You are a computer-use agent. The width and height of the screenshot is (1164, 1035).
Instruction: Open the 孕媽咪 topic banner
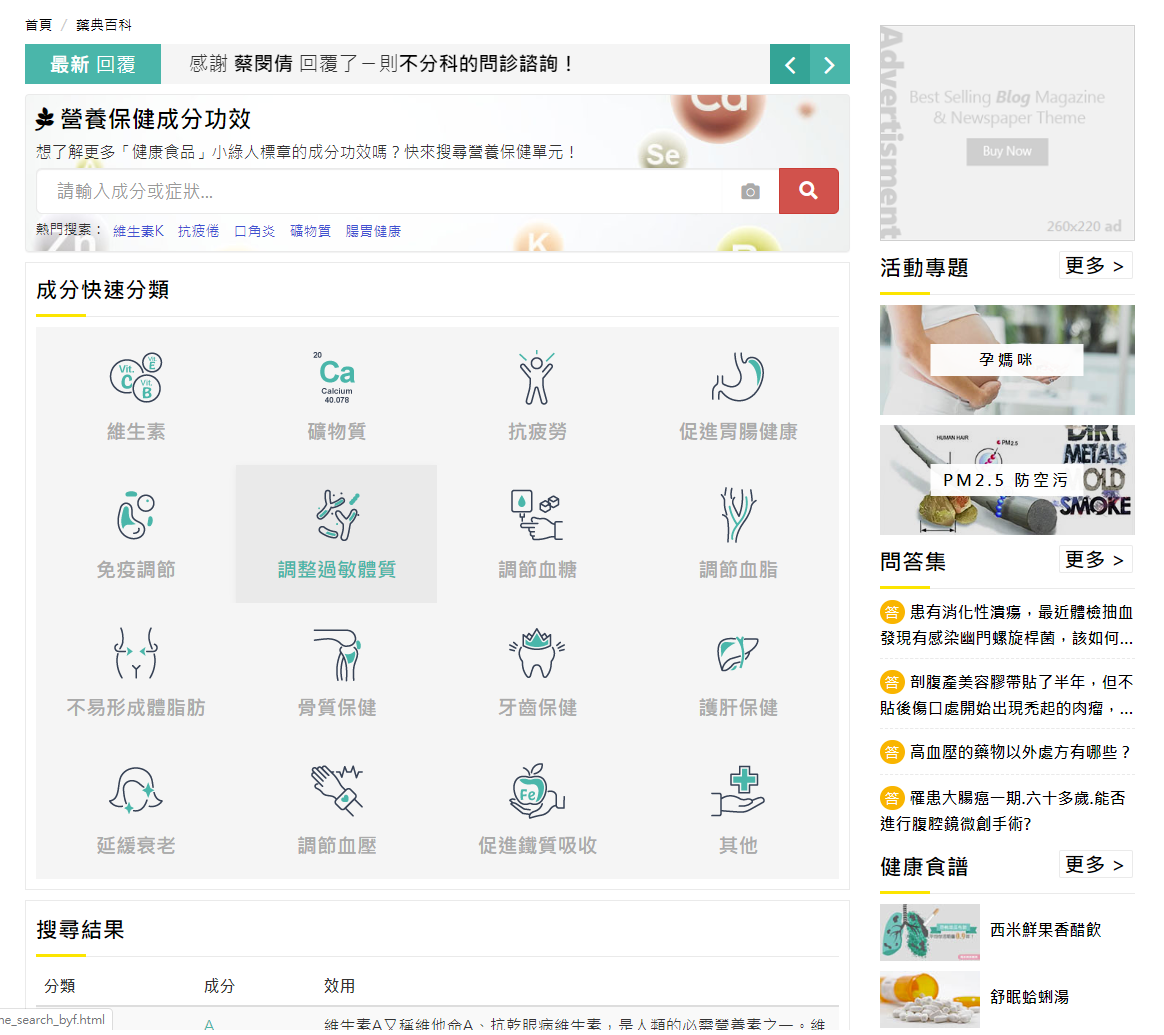pos(1007,360)
